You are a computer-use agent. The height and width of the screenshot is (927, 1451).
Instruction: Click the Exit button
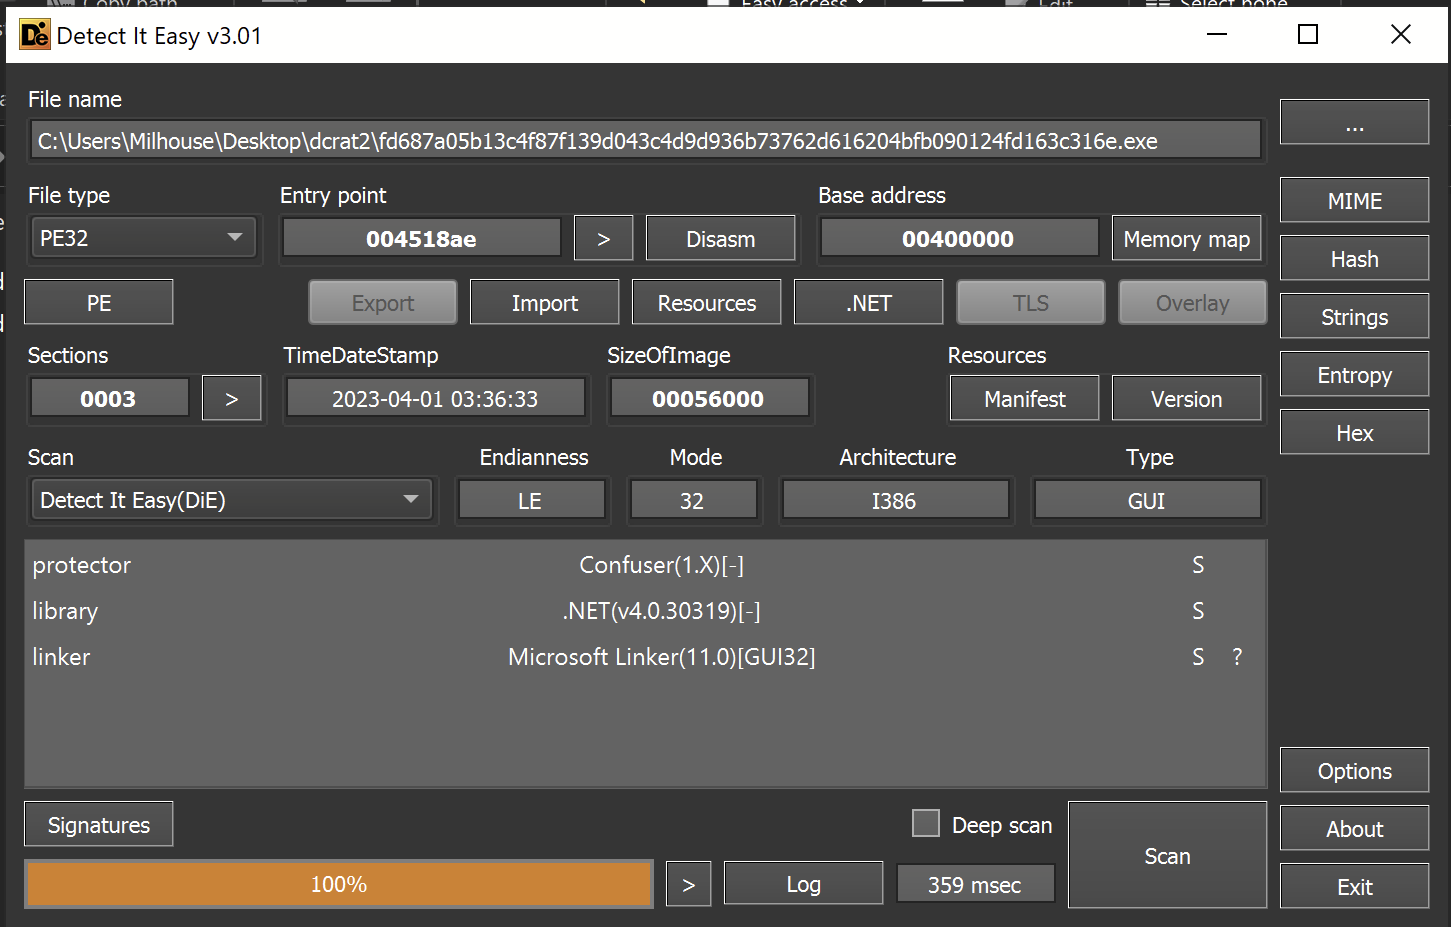[x=1354, y=887]
